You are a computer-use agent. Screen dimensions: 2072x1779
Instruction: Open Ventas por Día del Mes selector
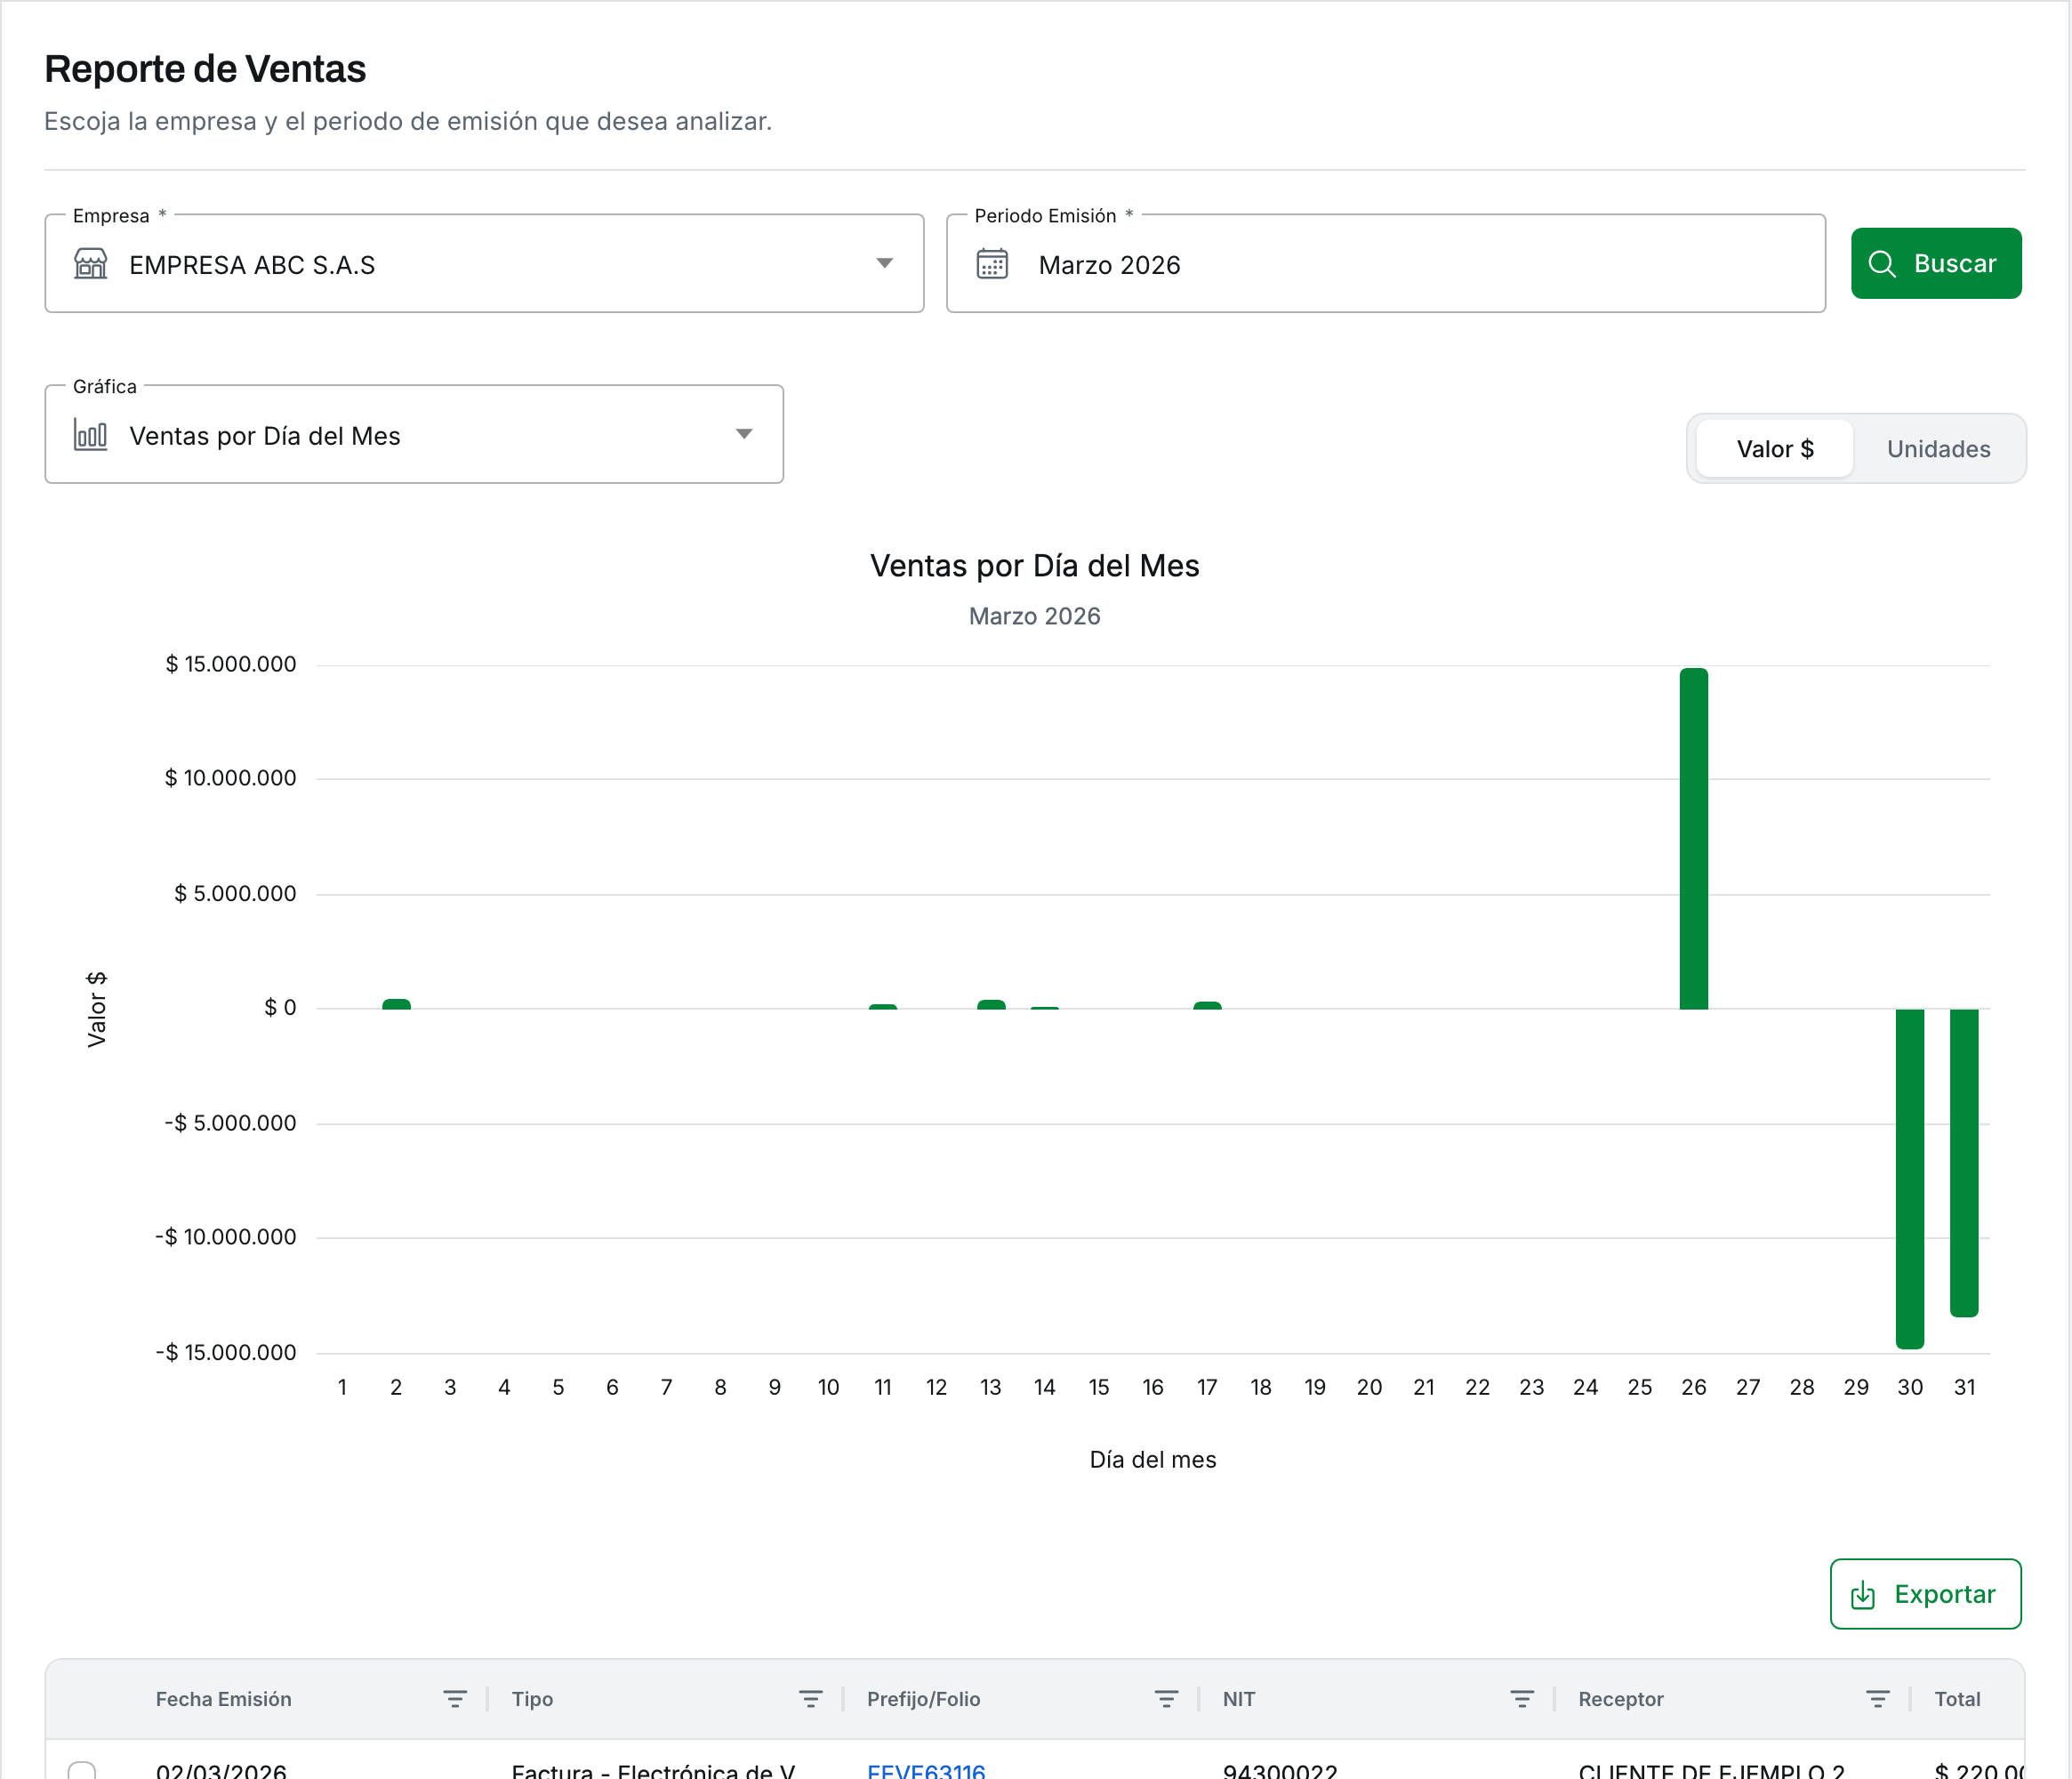[414, 435]
